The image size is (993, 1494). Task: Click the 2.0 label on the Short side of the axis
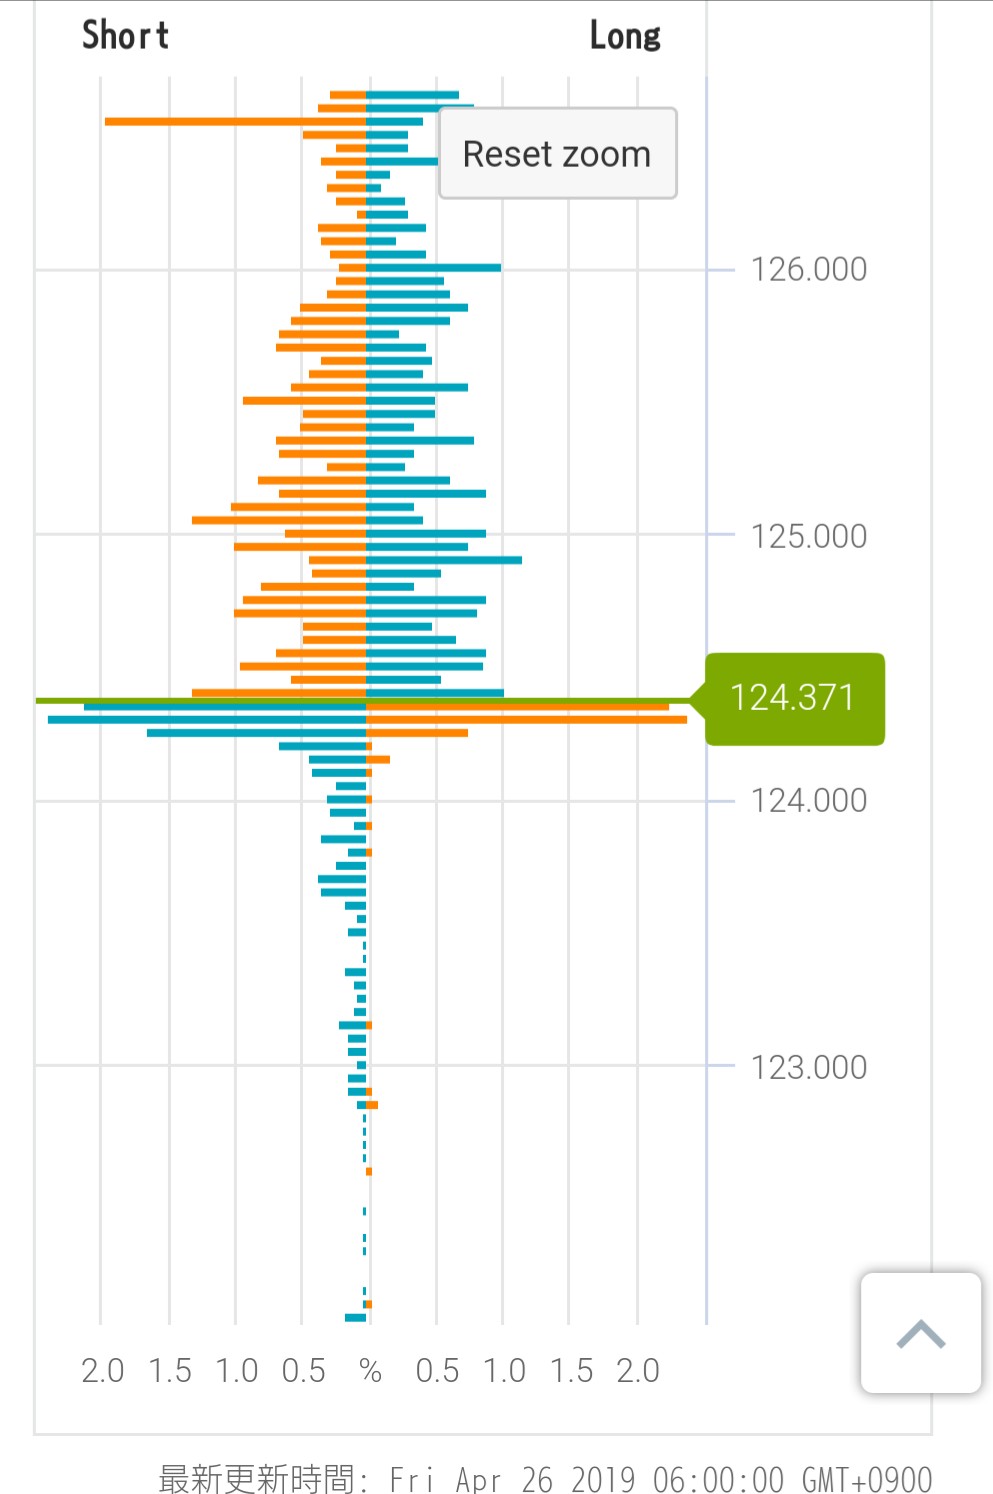102,1370
